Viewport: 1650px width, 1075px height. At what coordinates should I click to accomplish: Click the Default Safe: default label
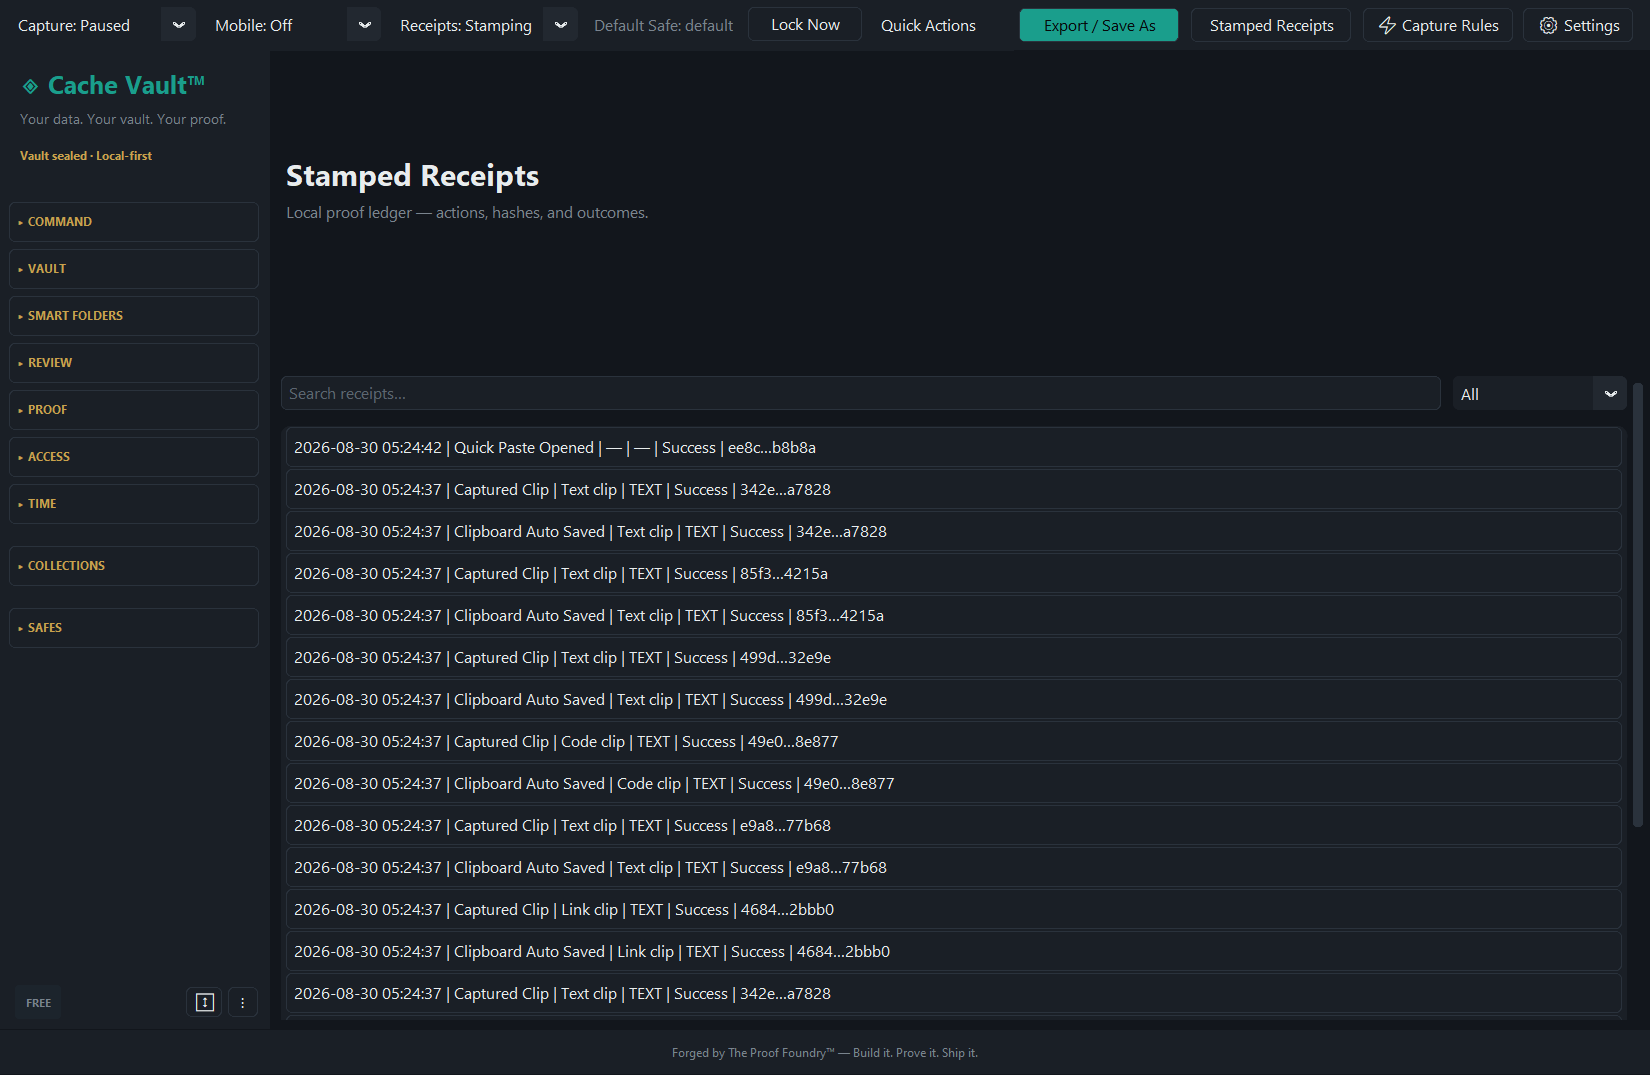point(663,25)
